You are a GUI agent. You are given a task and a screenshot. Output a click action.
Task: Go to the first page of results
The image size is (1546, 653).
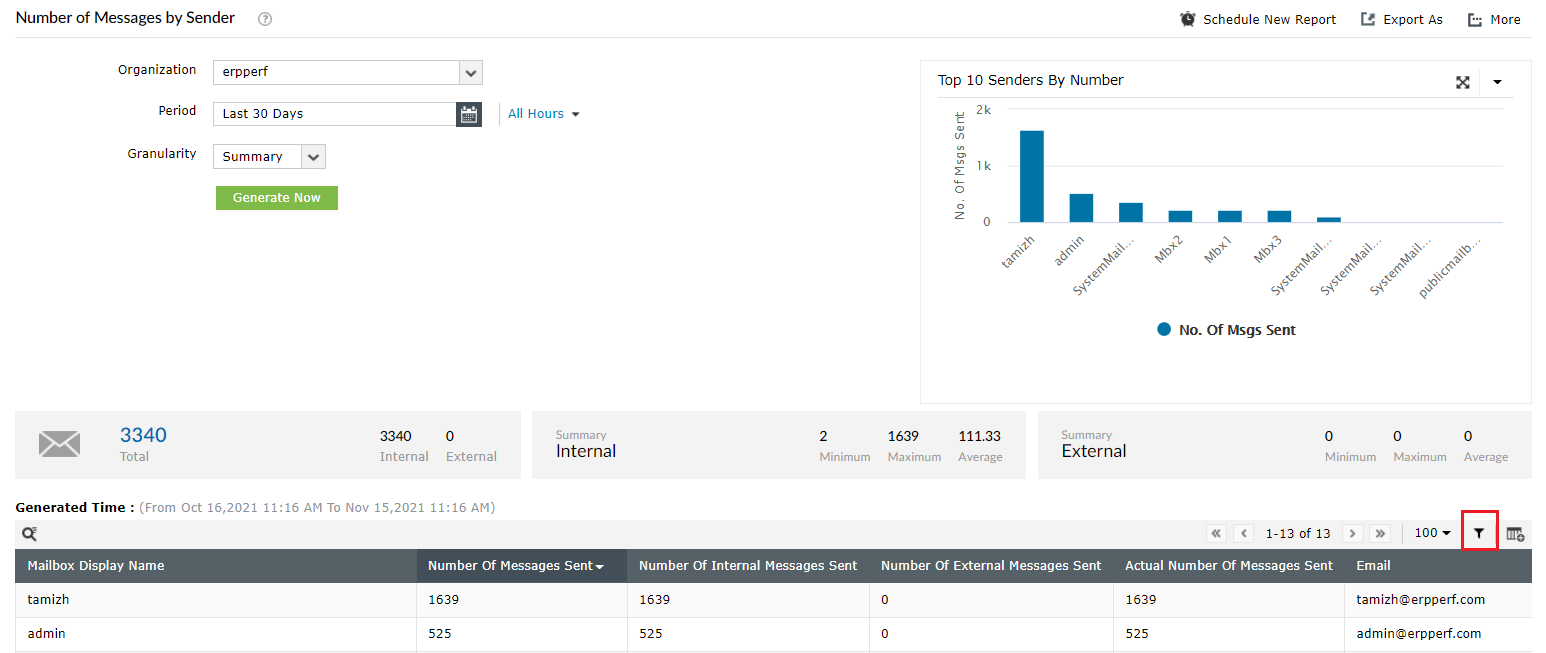tap(1217, 534)
